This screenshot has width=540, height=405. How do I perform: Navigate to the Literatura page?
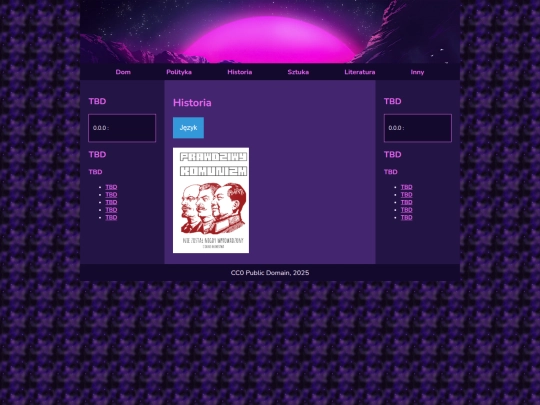pos(360,72)
